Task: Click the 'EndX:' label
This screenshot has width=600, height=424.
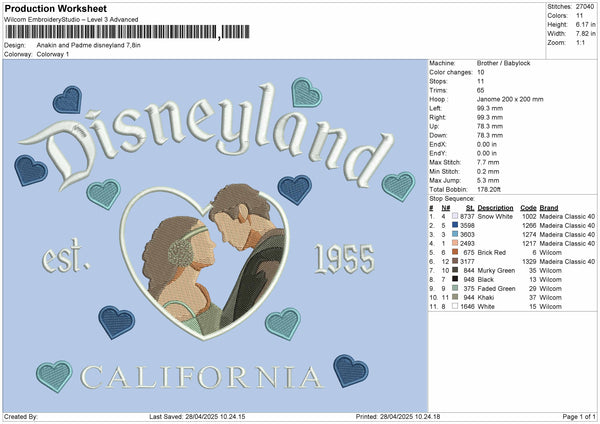Action: [438, 144]
